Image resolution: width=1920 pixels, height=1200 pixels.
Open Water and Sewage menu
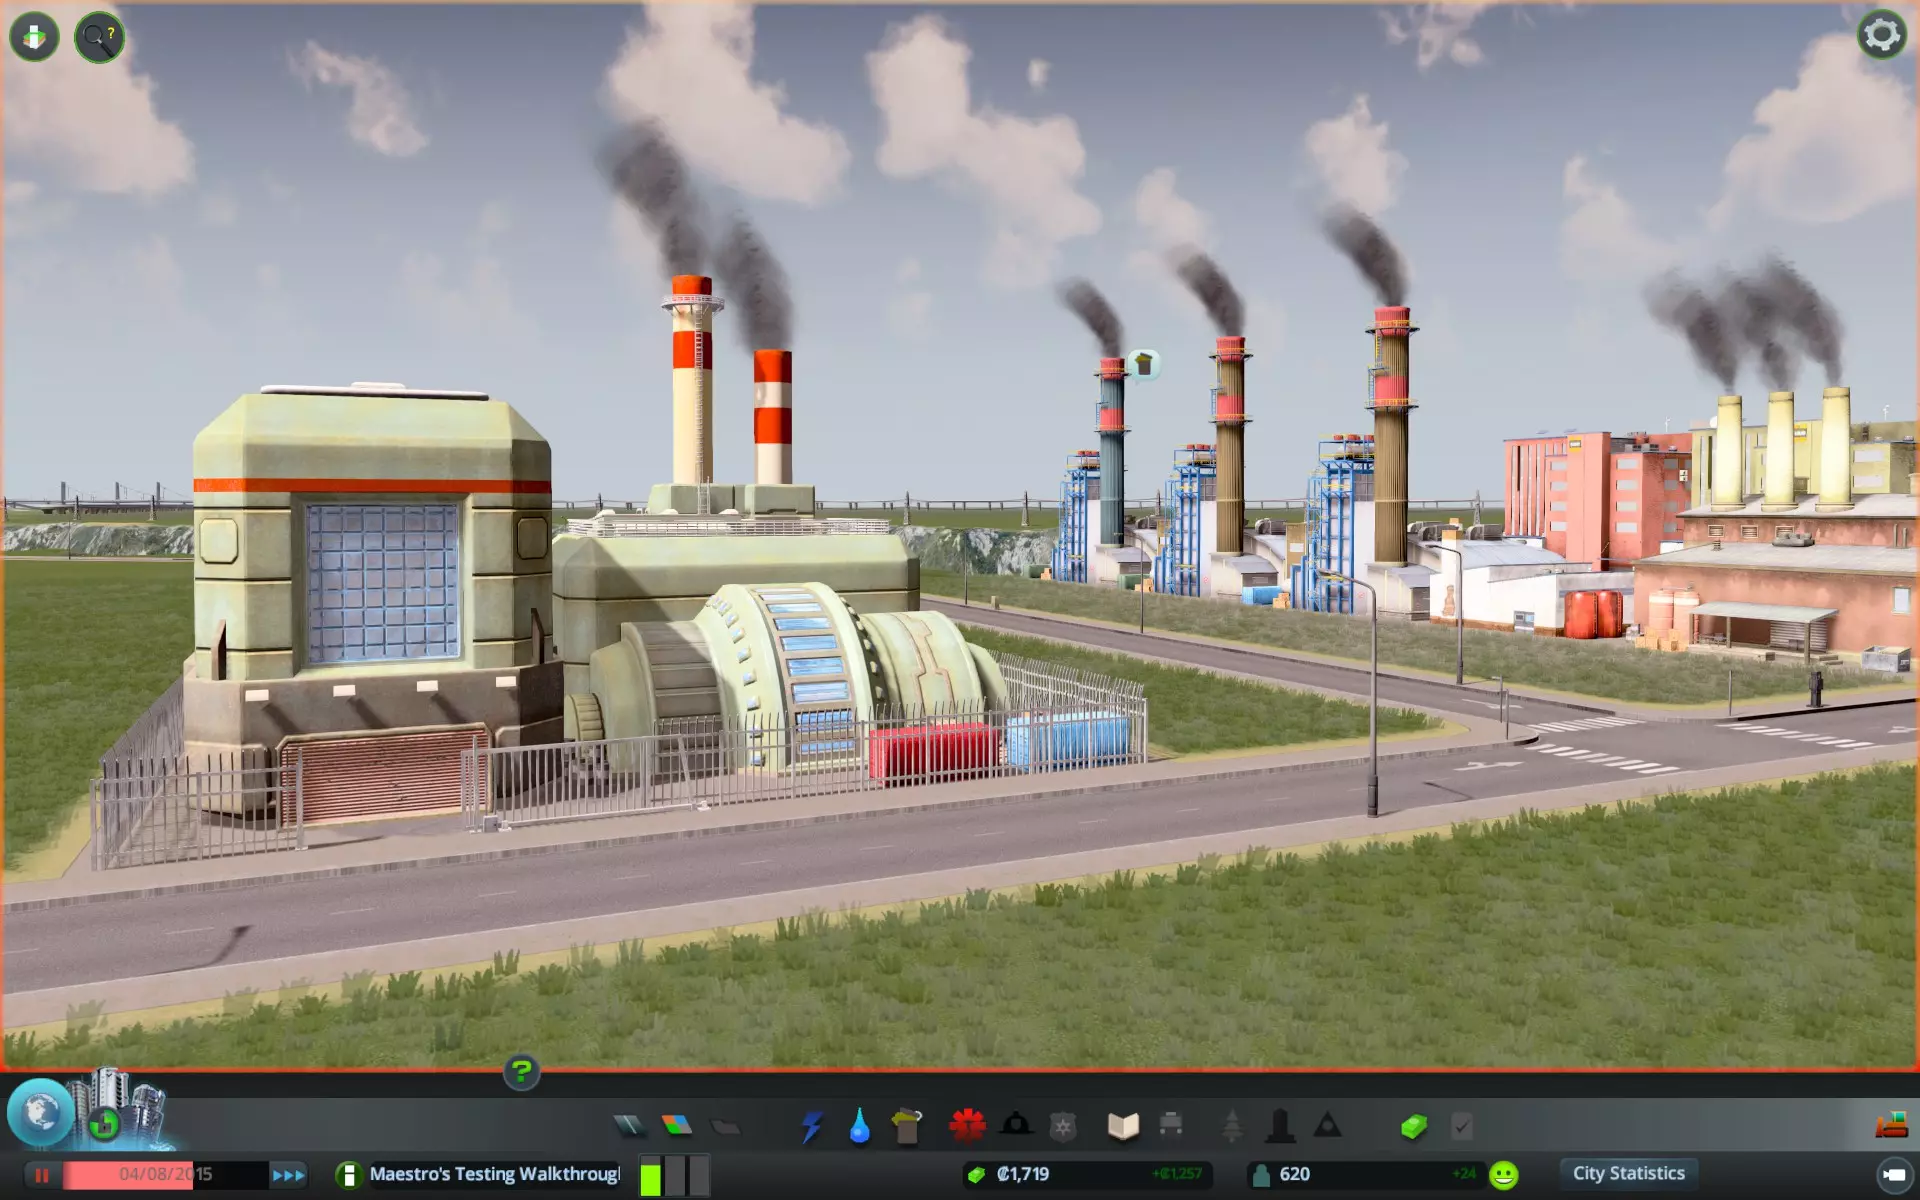click(x=859, y=1127)
